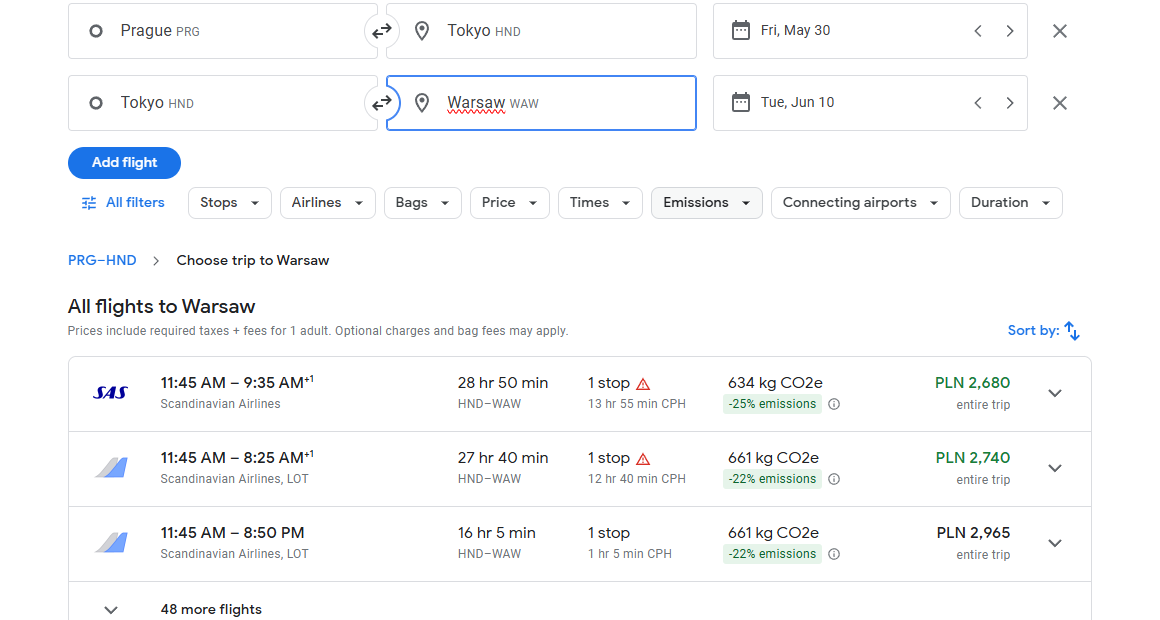The height and width of the screenshot is (620, 1160).
Task: Remove the Tokyo to Warsaw flight
Action: 1059,103
